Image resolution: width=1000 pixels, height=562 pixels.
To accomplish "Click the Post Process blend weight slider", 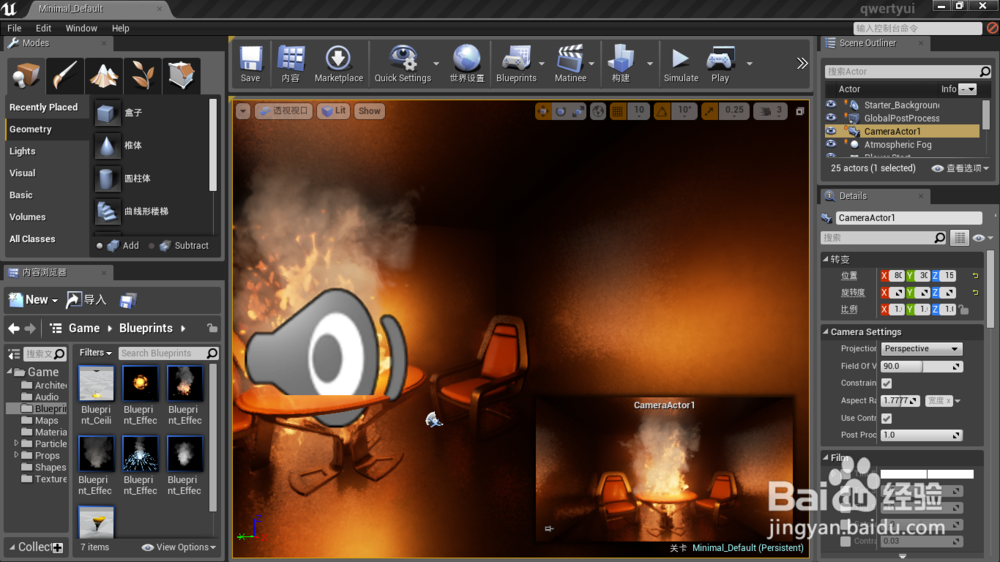I will coord(922,435).
